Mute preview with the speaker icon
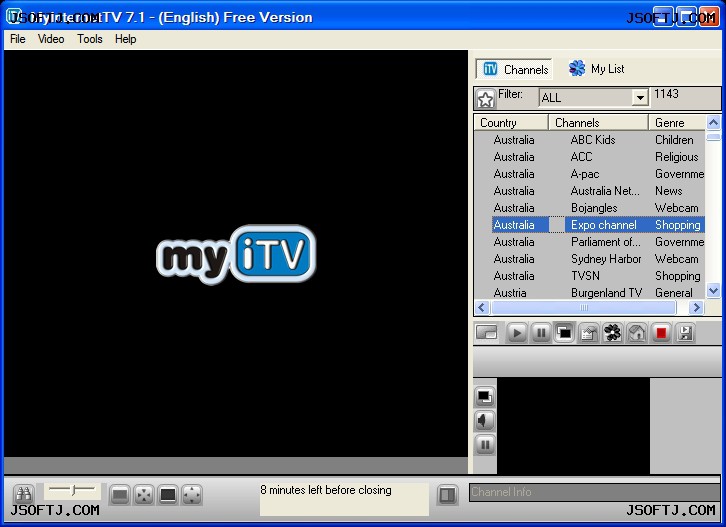The image size is (726, 527). pyautogui.click(x=485, y=420)
